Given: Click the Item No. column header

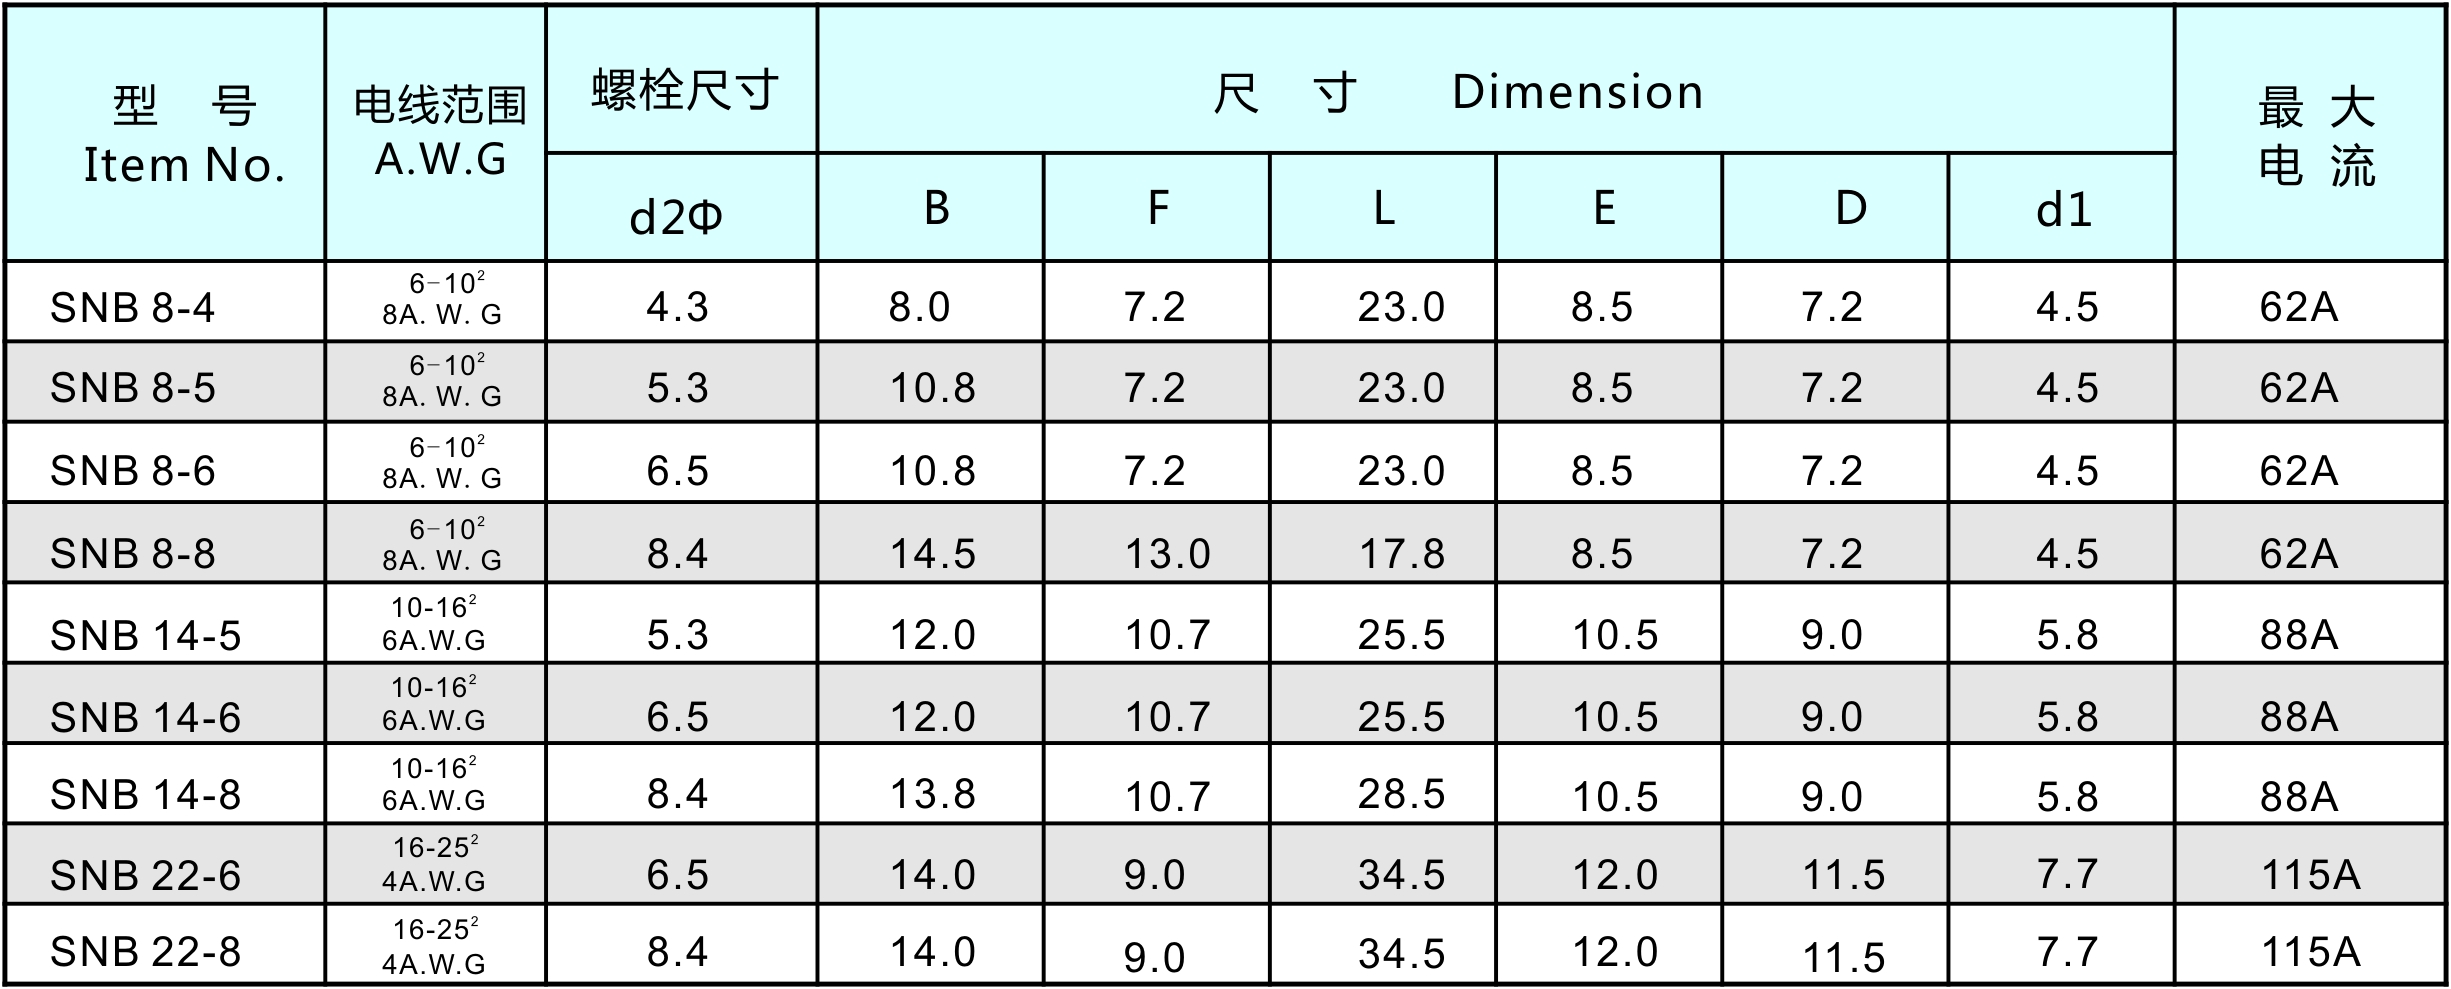Looking at the screenshot, I should point(184,135).
